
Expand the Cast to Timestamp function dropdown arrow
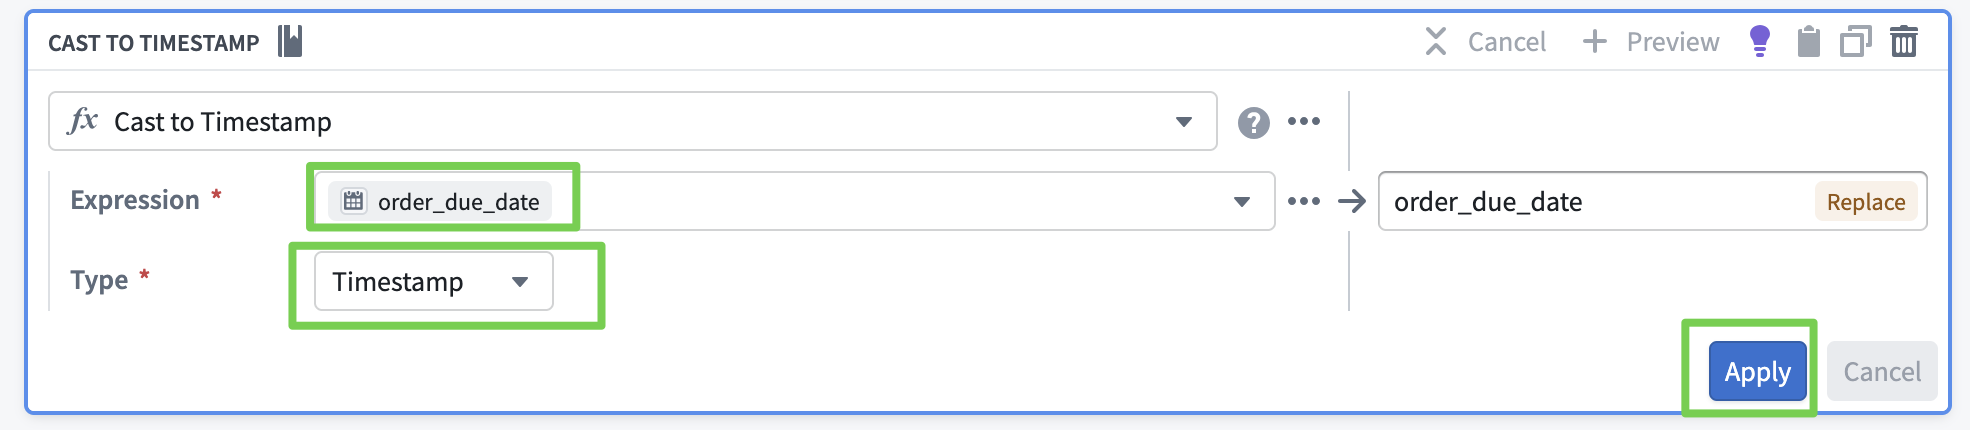tap(1184, 122)
